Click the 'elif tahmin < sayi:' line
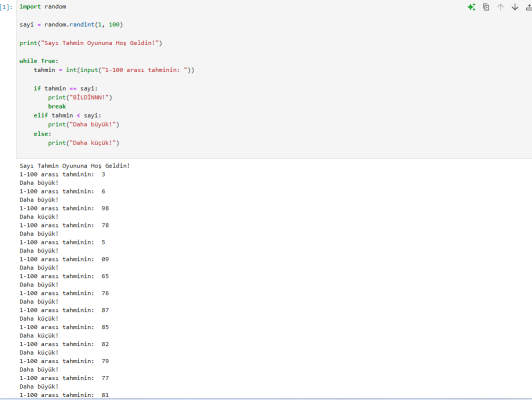The height and width of the screenshot is (400, 532). click(x=67, y=115)
